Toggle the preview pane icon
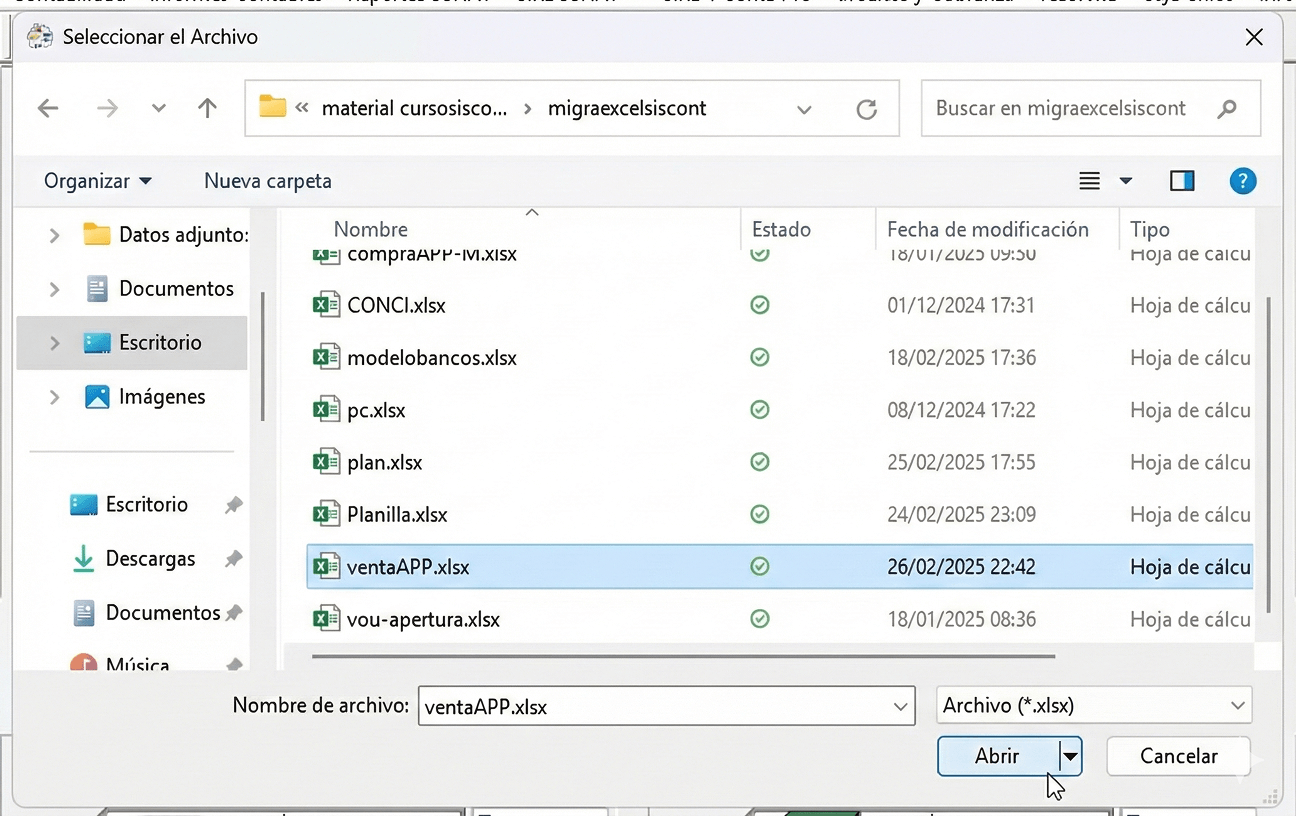Viewport: 1296px width, 816px height. pyautogui.click(x=1182, y=181)
